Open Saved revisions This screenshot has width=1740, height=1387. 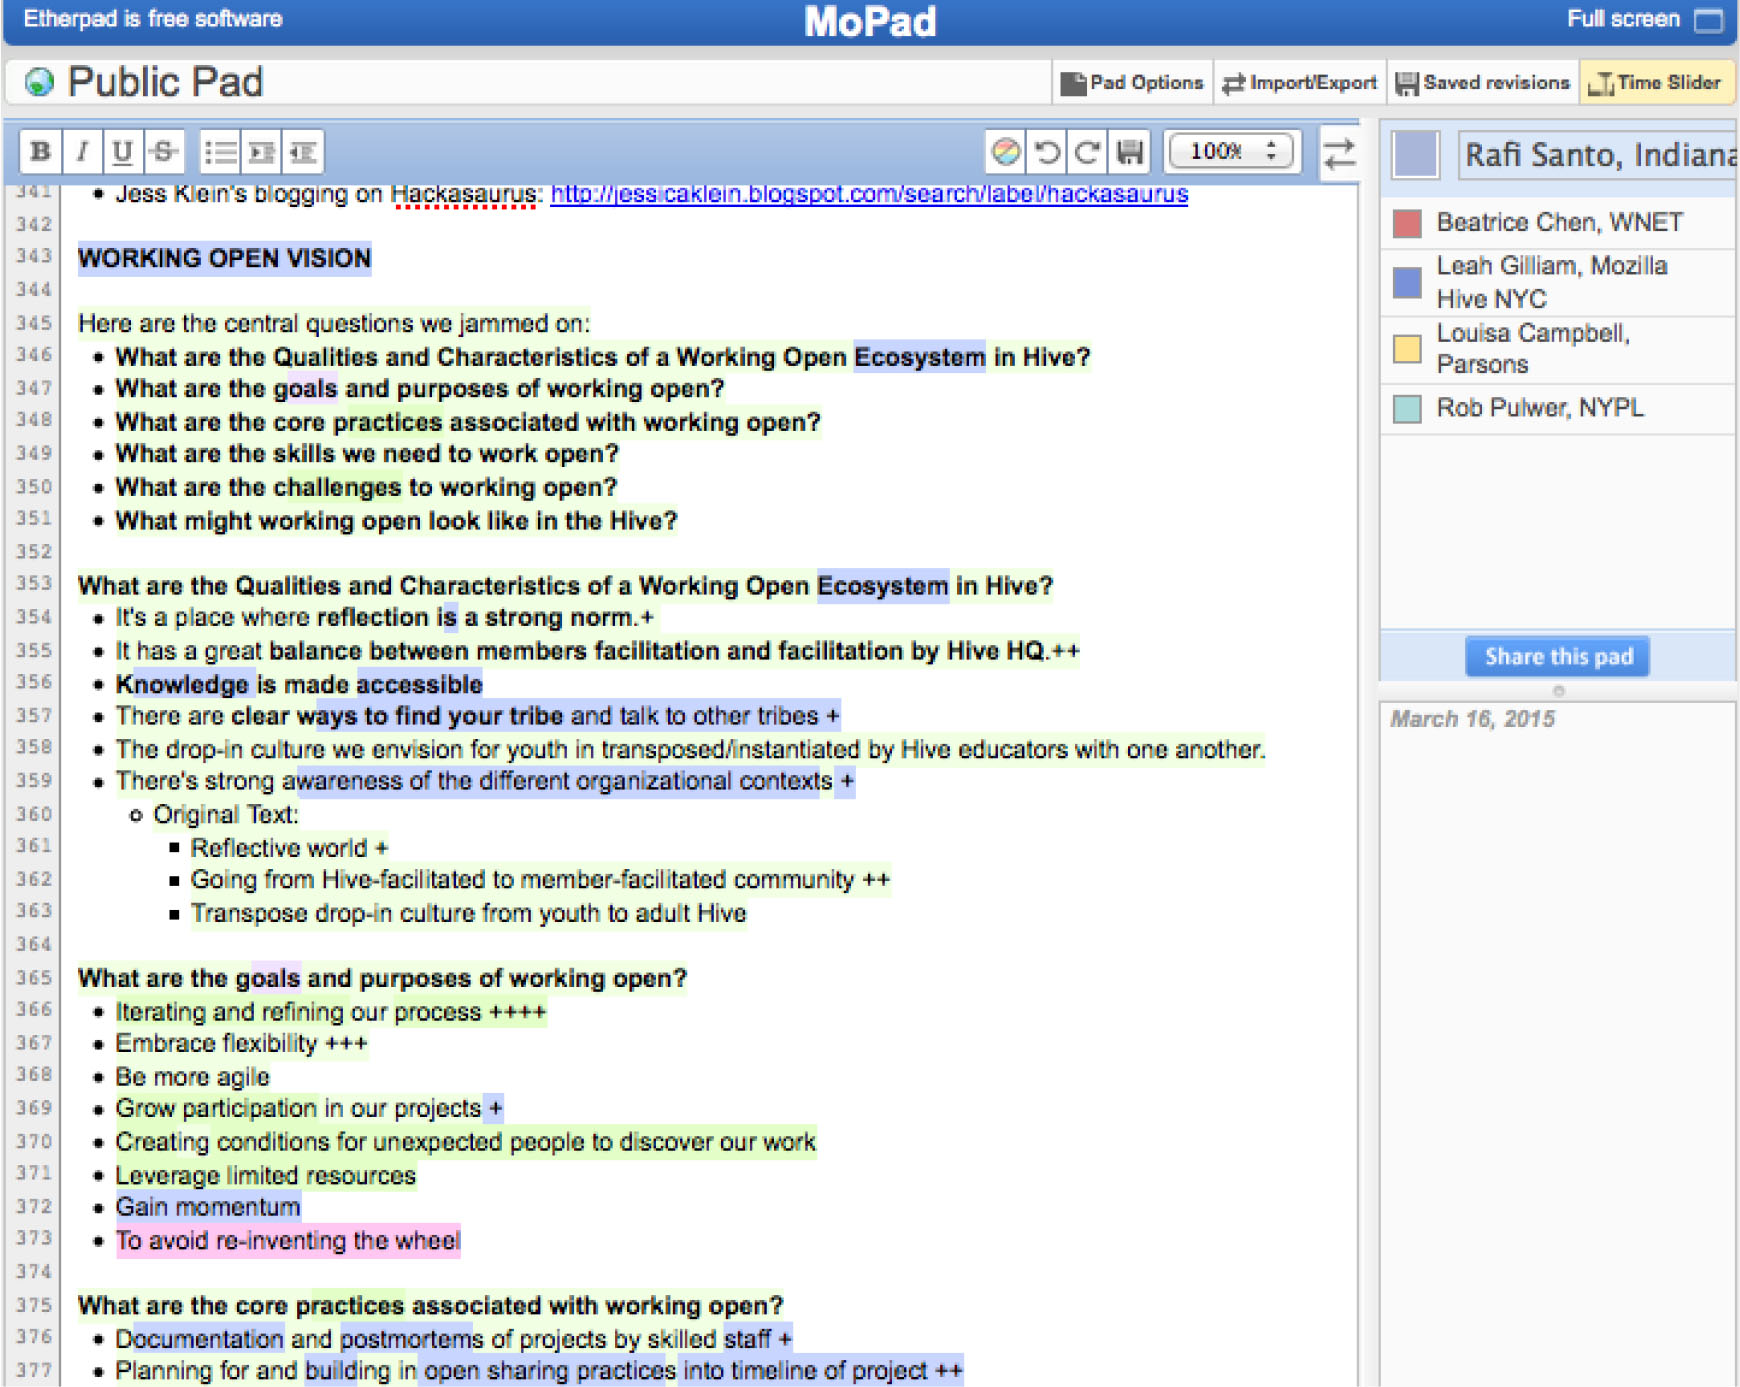(1483, 83)
